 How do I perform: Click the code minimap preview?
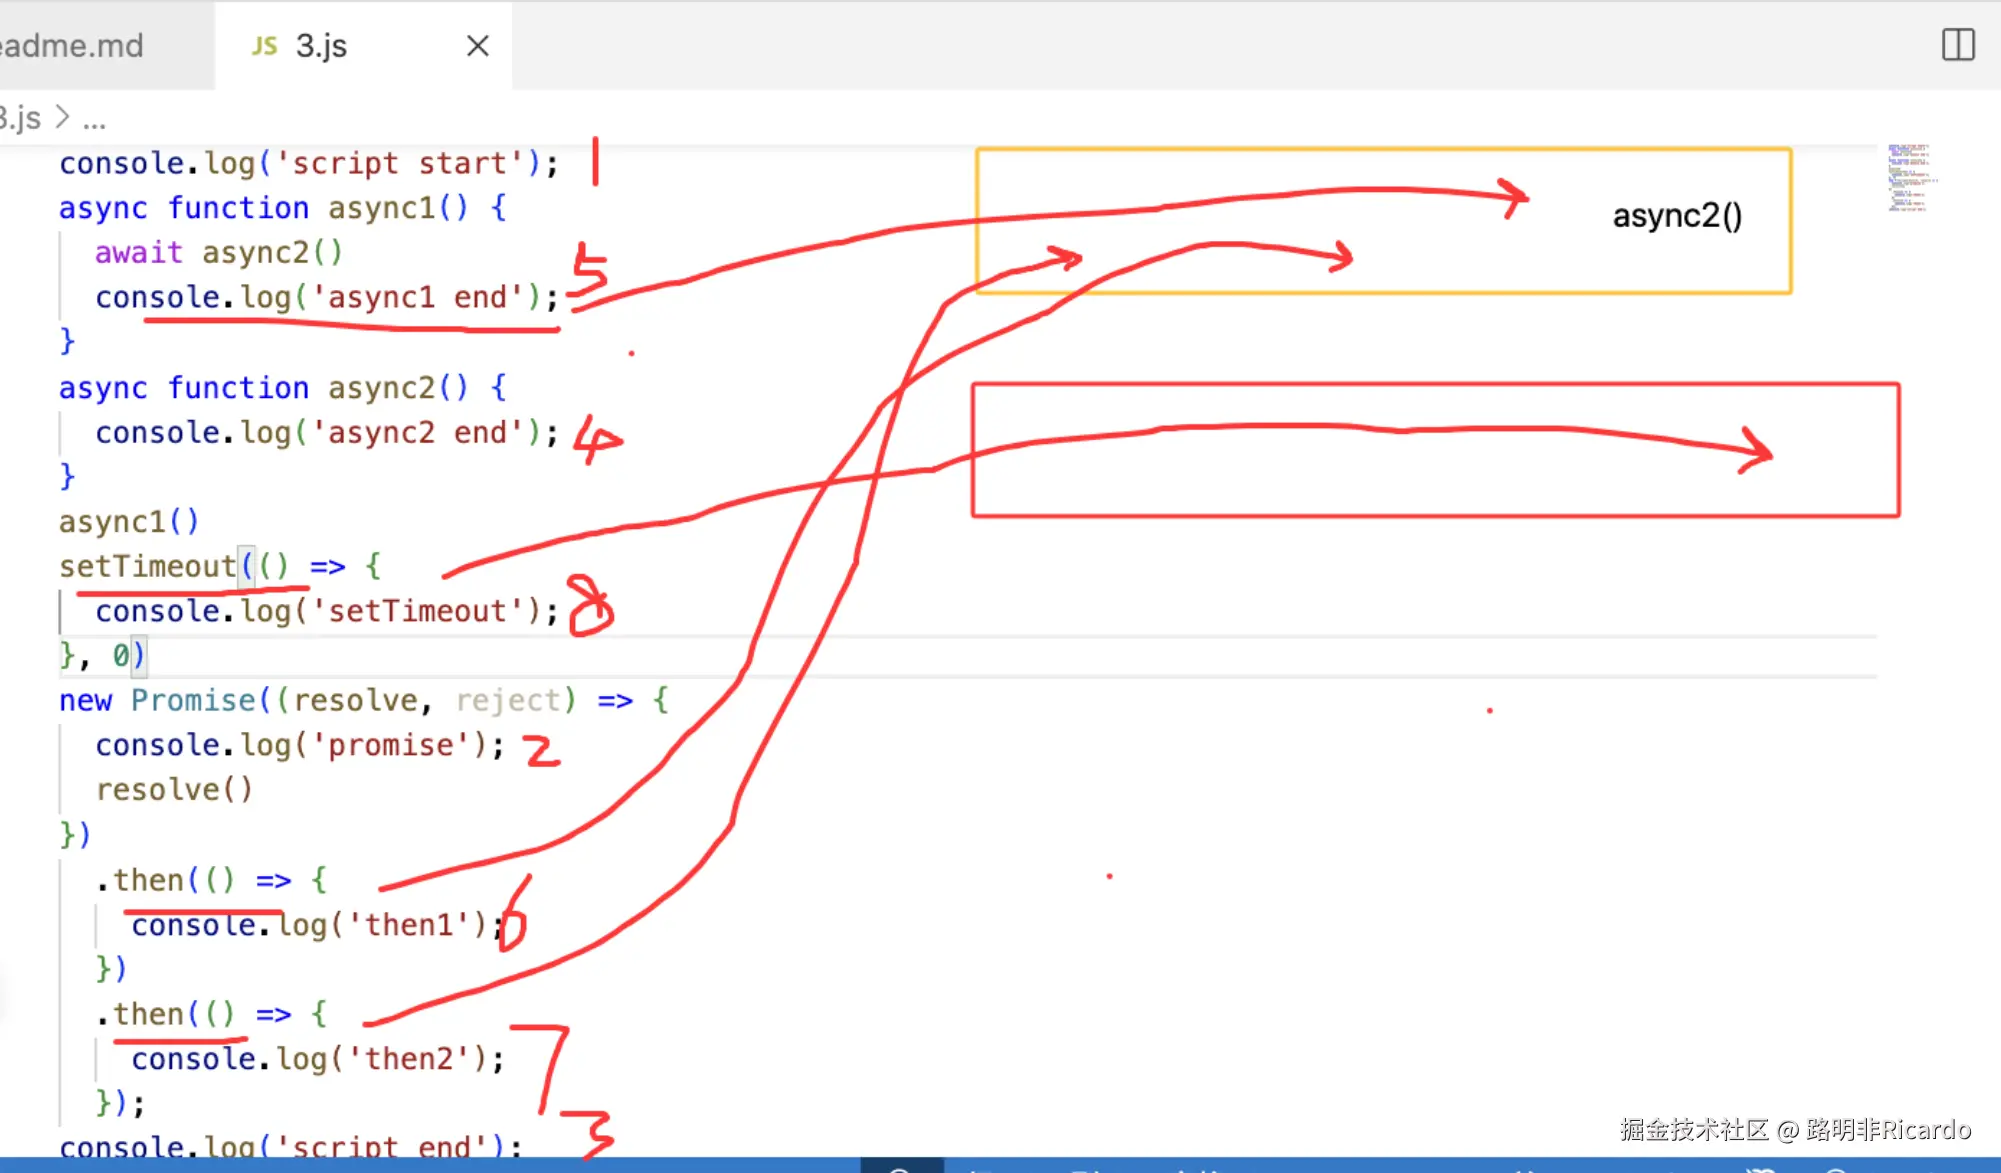[1908, 178]
